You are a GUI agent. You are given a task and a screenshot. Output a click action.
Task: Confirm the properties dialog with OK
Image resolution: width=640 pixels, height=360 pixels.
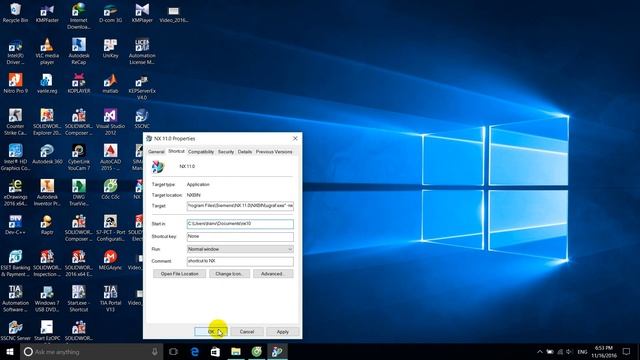[211, 331]
